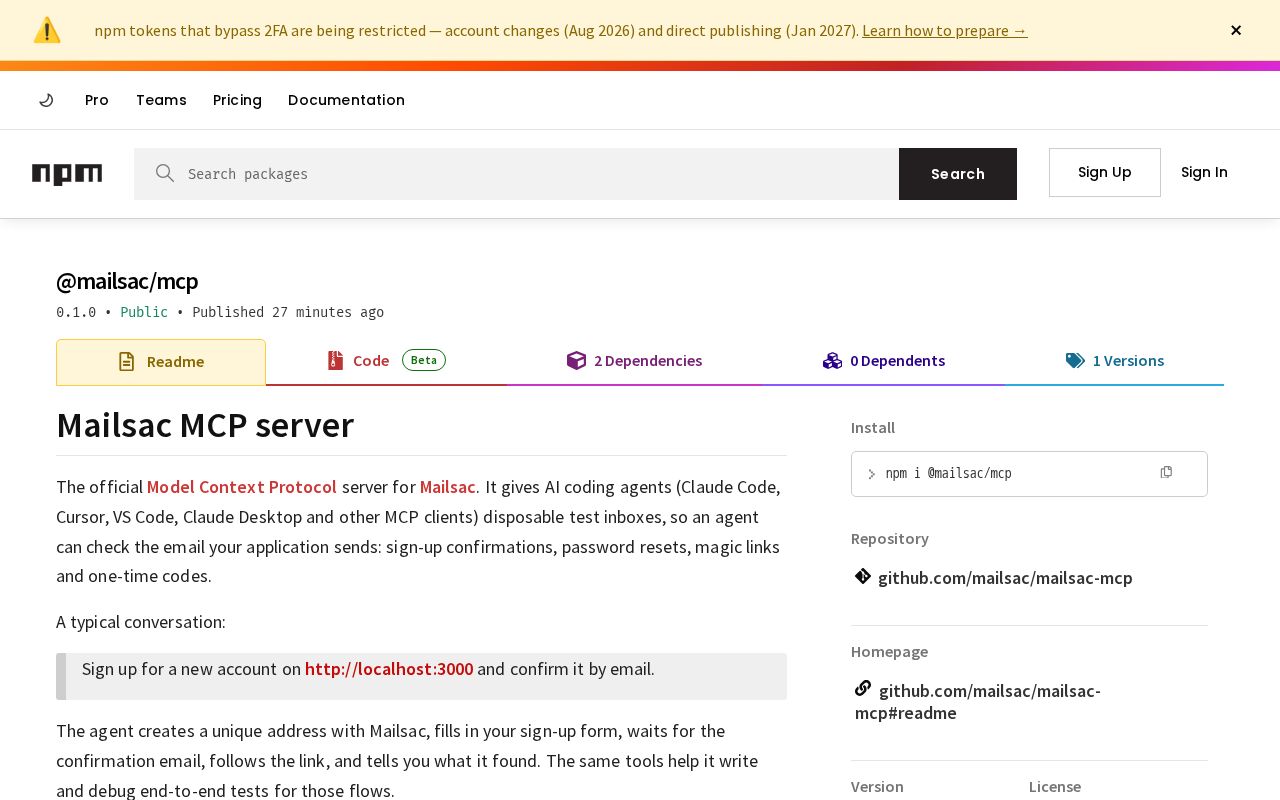Copy the install command via the copy icon
This screenshot has width=1280, height=800.
(1166, 472)
